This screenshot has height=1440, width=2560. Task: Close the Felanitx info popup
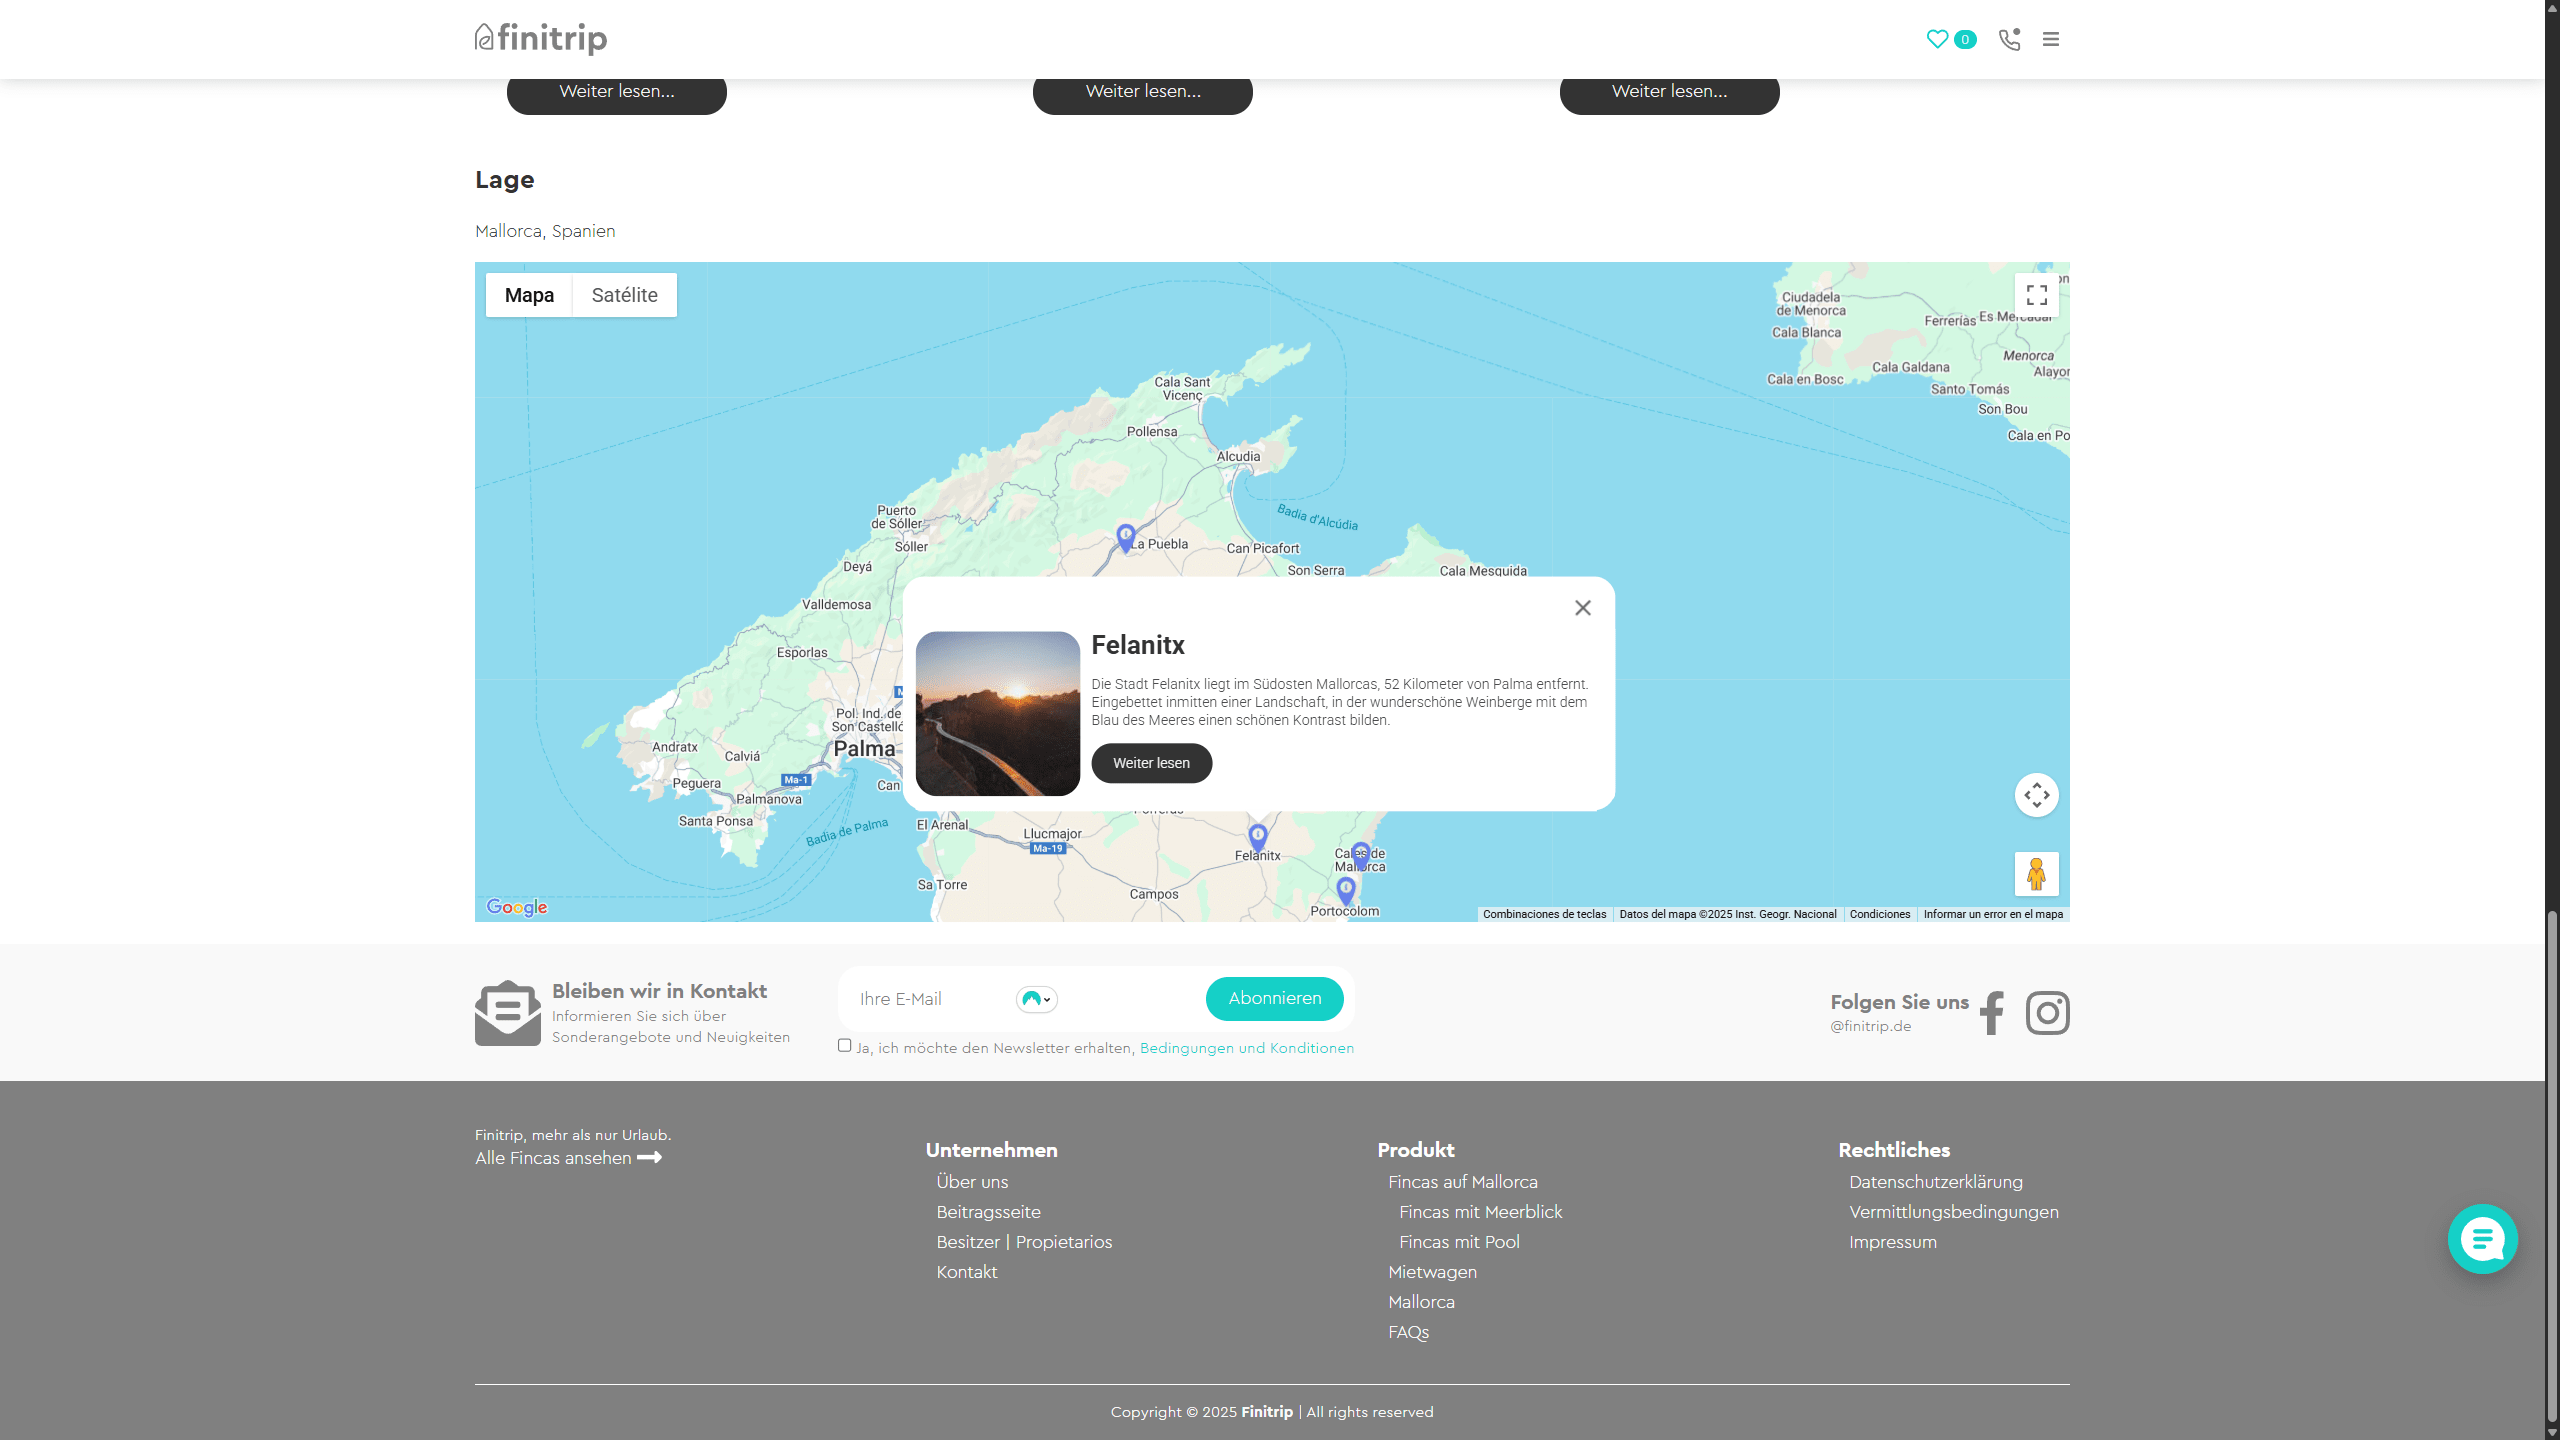click(1582, 608)
